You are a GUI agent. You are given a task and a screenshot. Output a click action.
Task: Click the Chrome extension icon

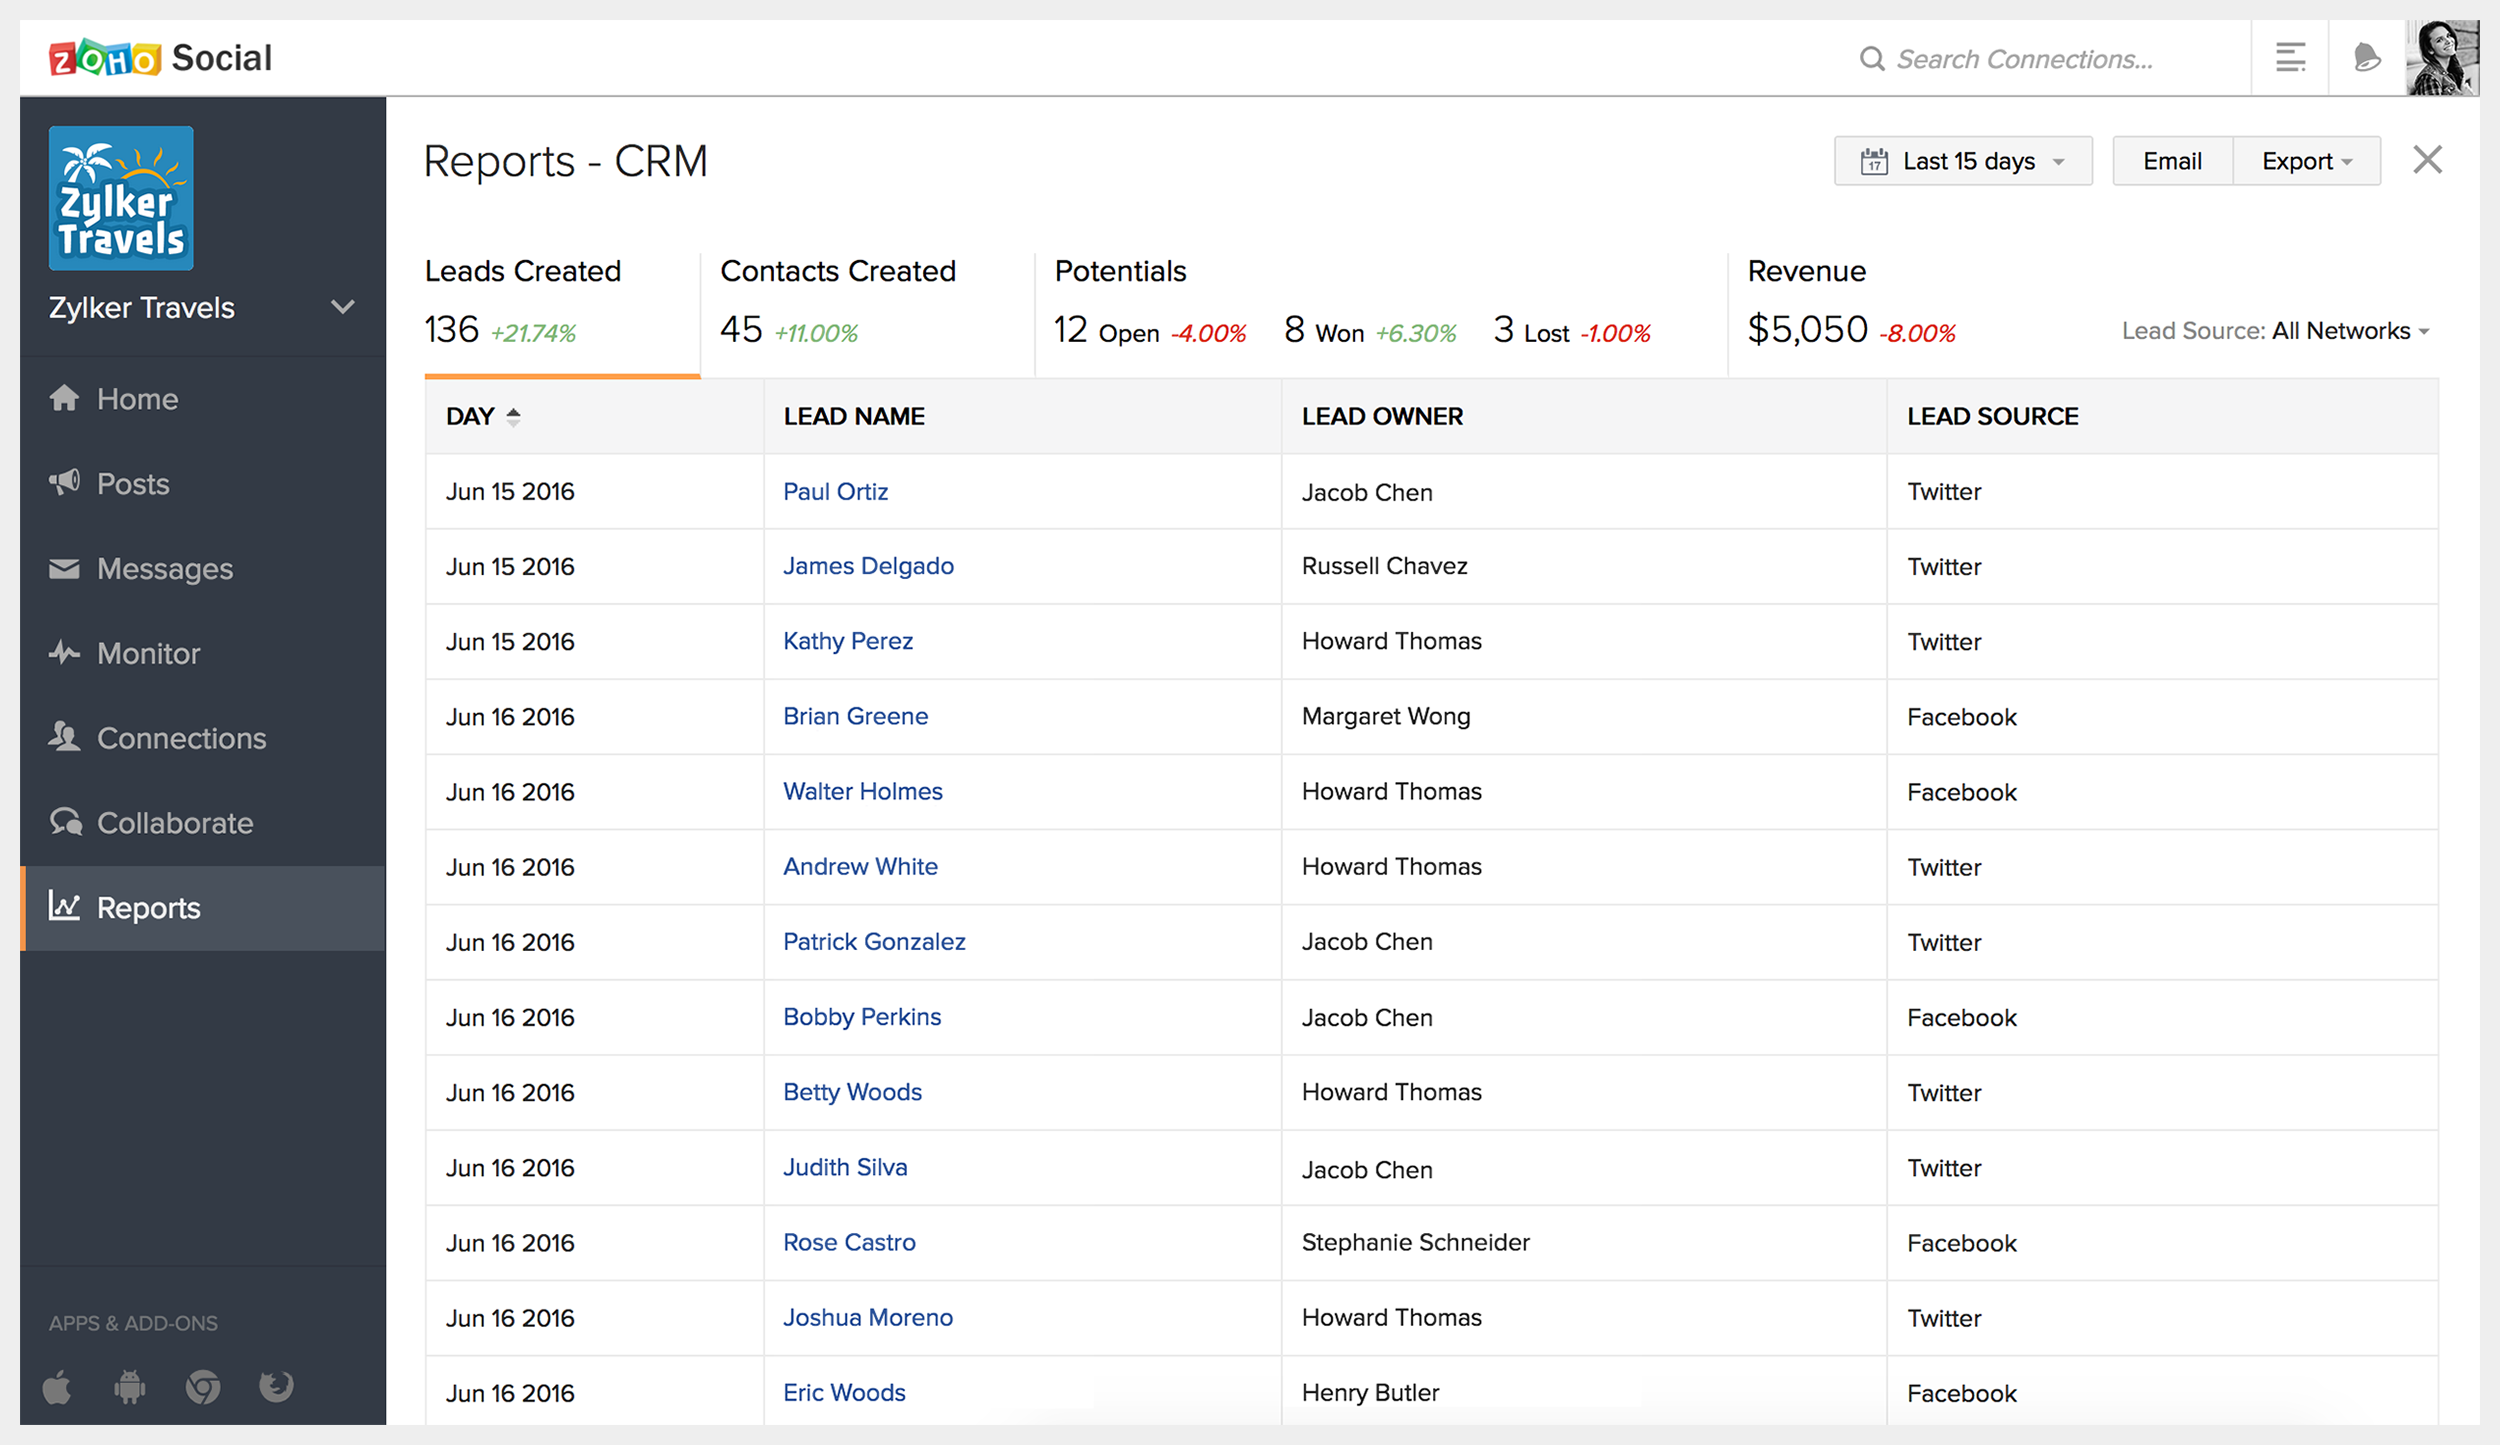click(x=203, y=1387)
